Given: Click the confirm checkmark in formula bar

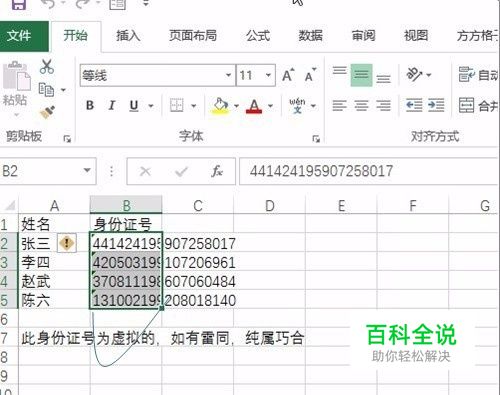Looking at the screenshot, I should pos(181,171).
